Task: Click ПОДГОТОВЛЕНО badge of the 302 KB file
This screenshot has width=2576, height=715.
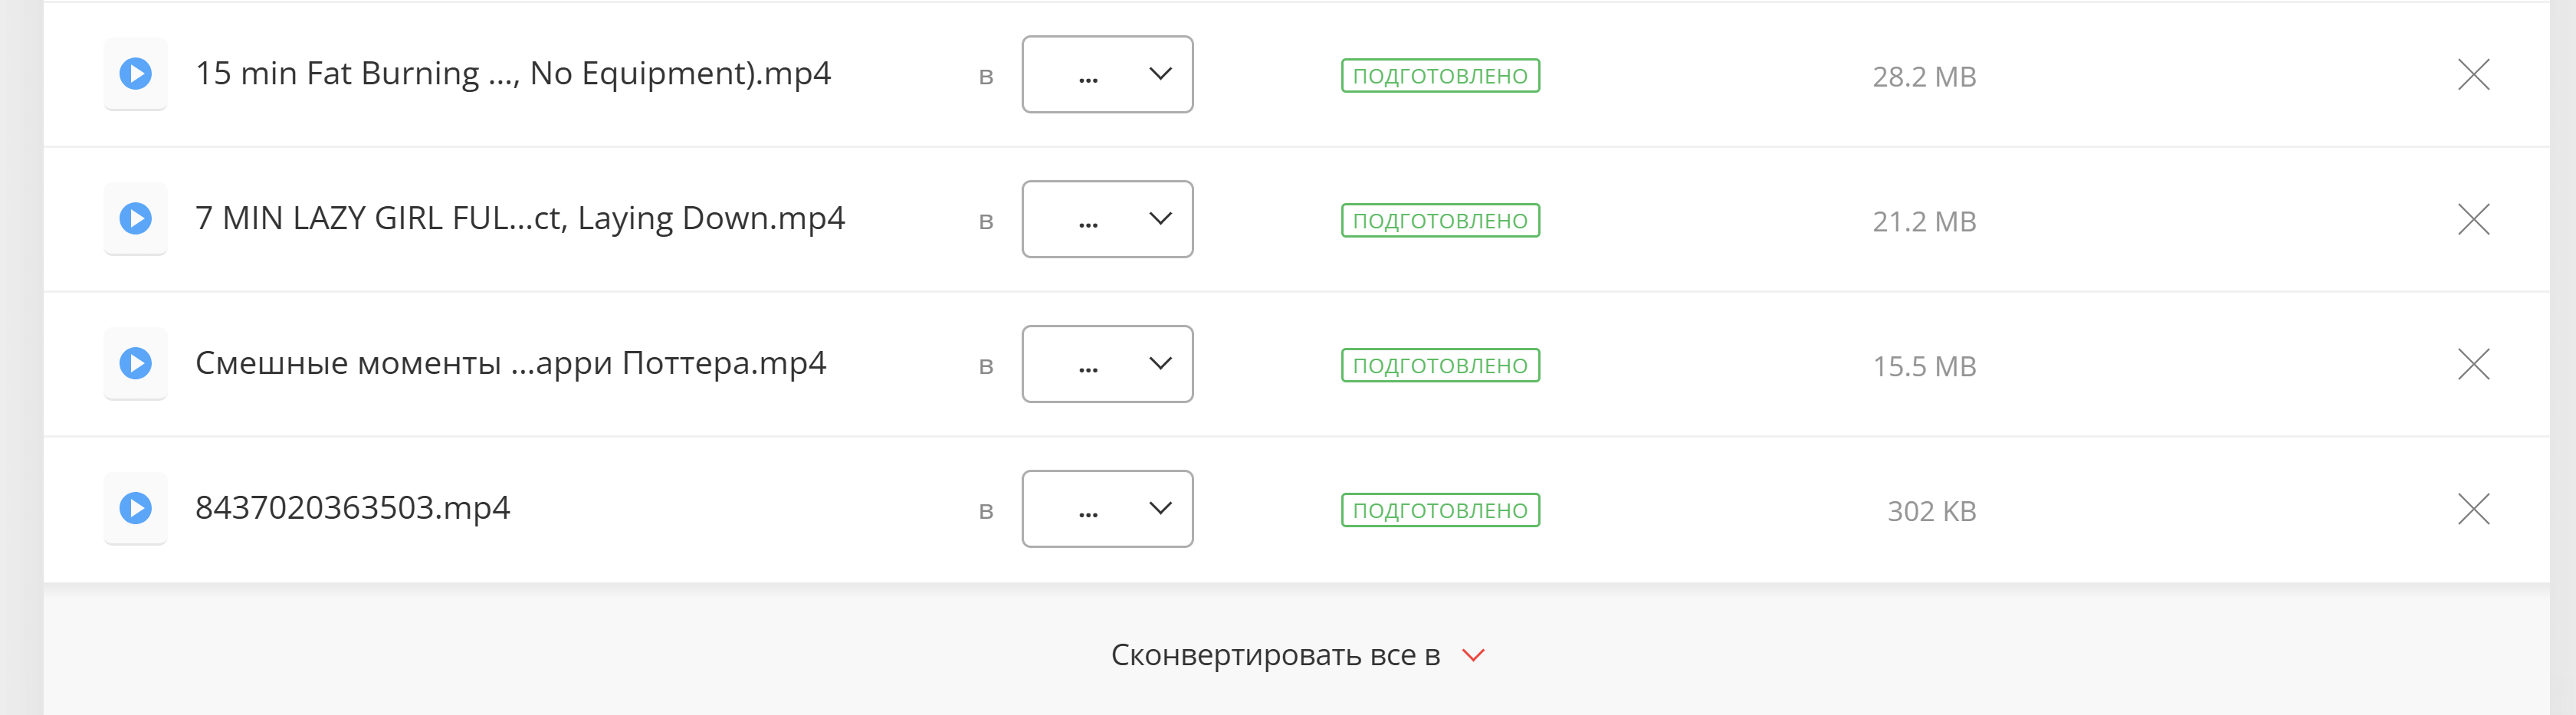Action: point(1439,511)
